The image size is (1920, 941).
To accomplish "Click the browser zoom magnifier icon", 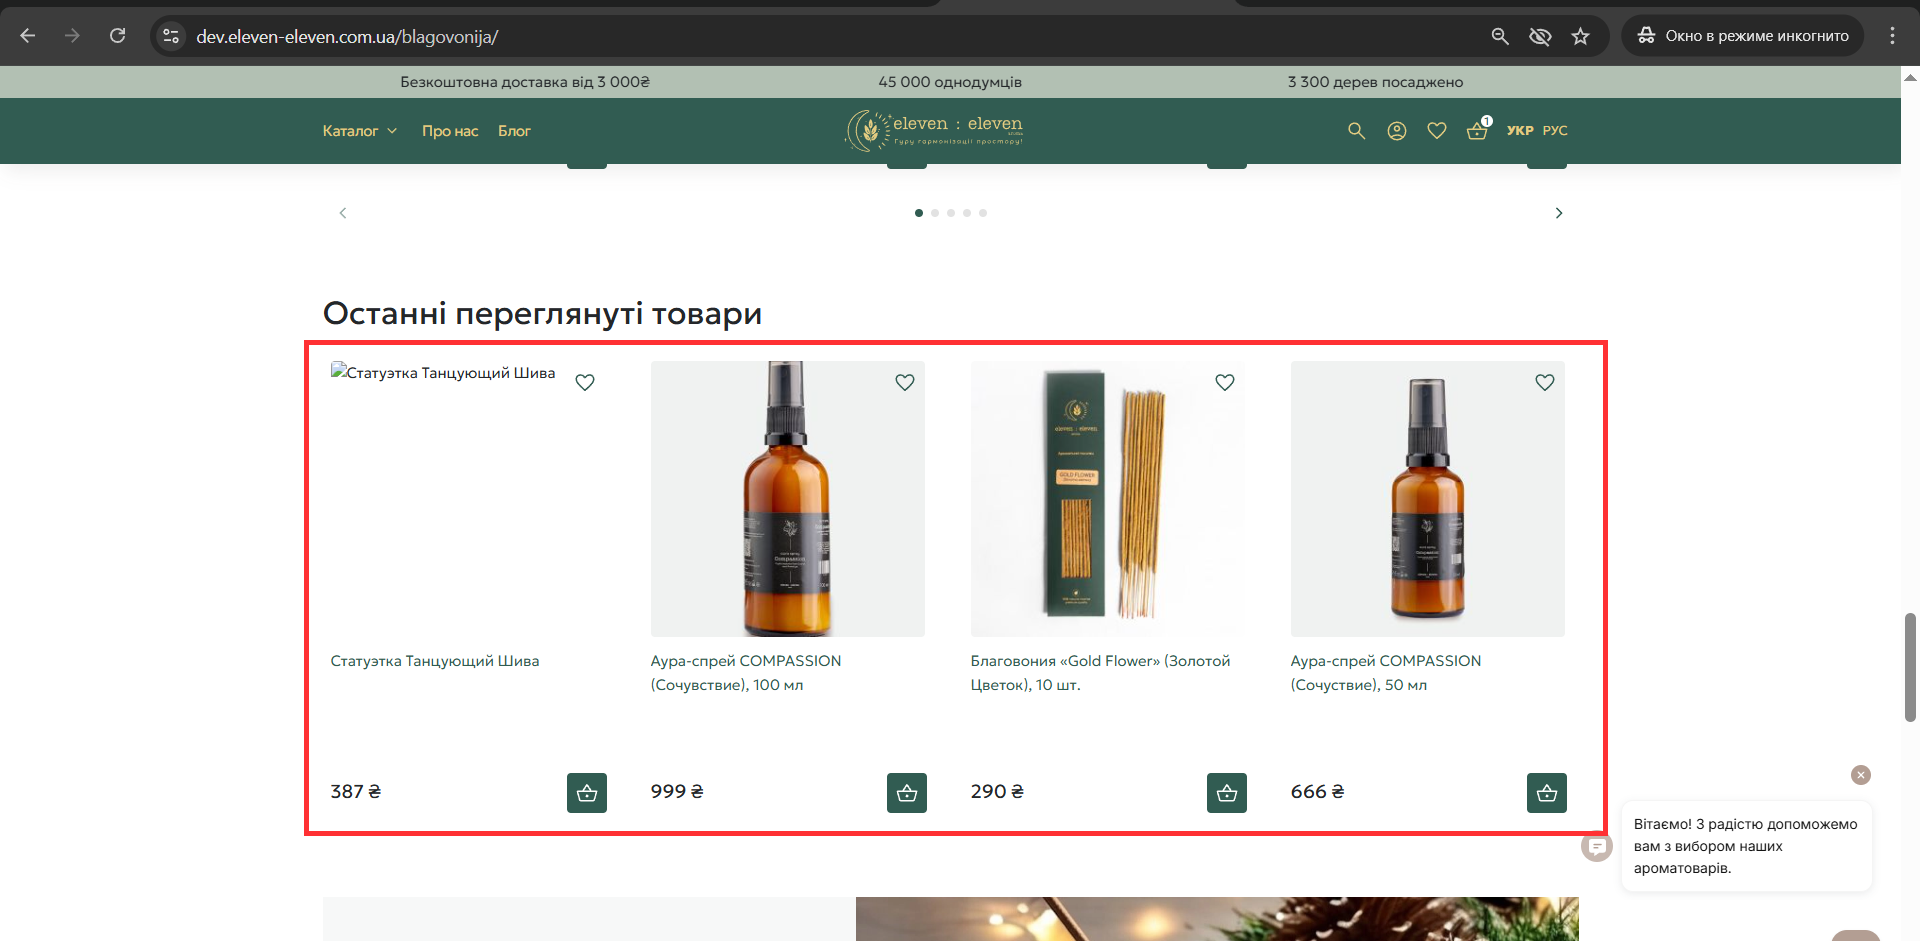I will coord(1500,36).
